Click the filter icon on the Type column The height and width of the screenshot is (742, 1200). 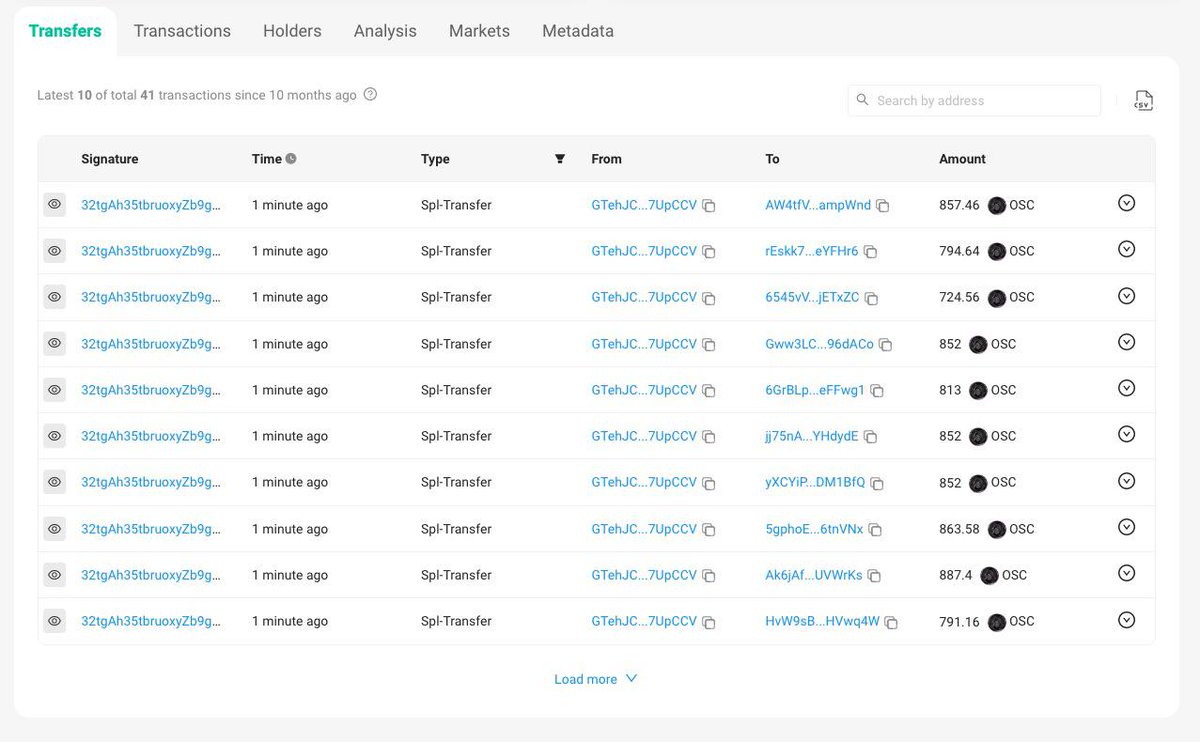point(560,158)
